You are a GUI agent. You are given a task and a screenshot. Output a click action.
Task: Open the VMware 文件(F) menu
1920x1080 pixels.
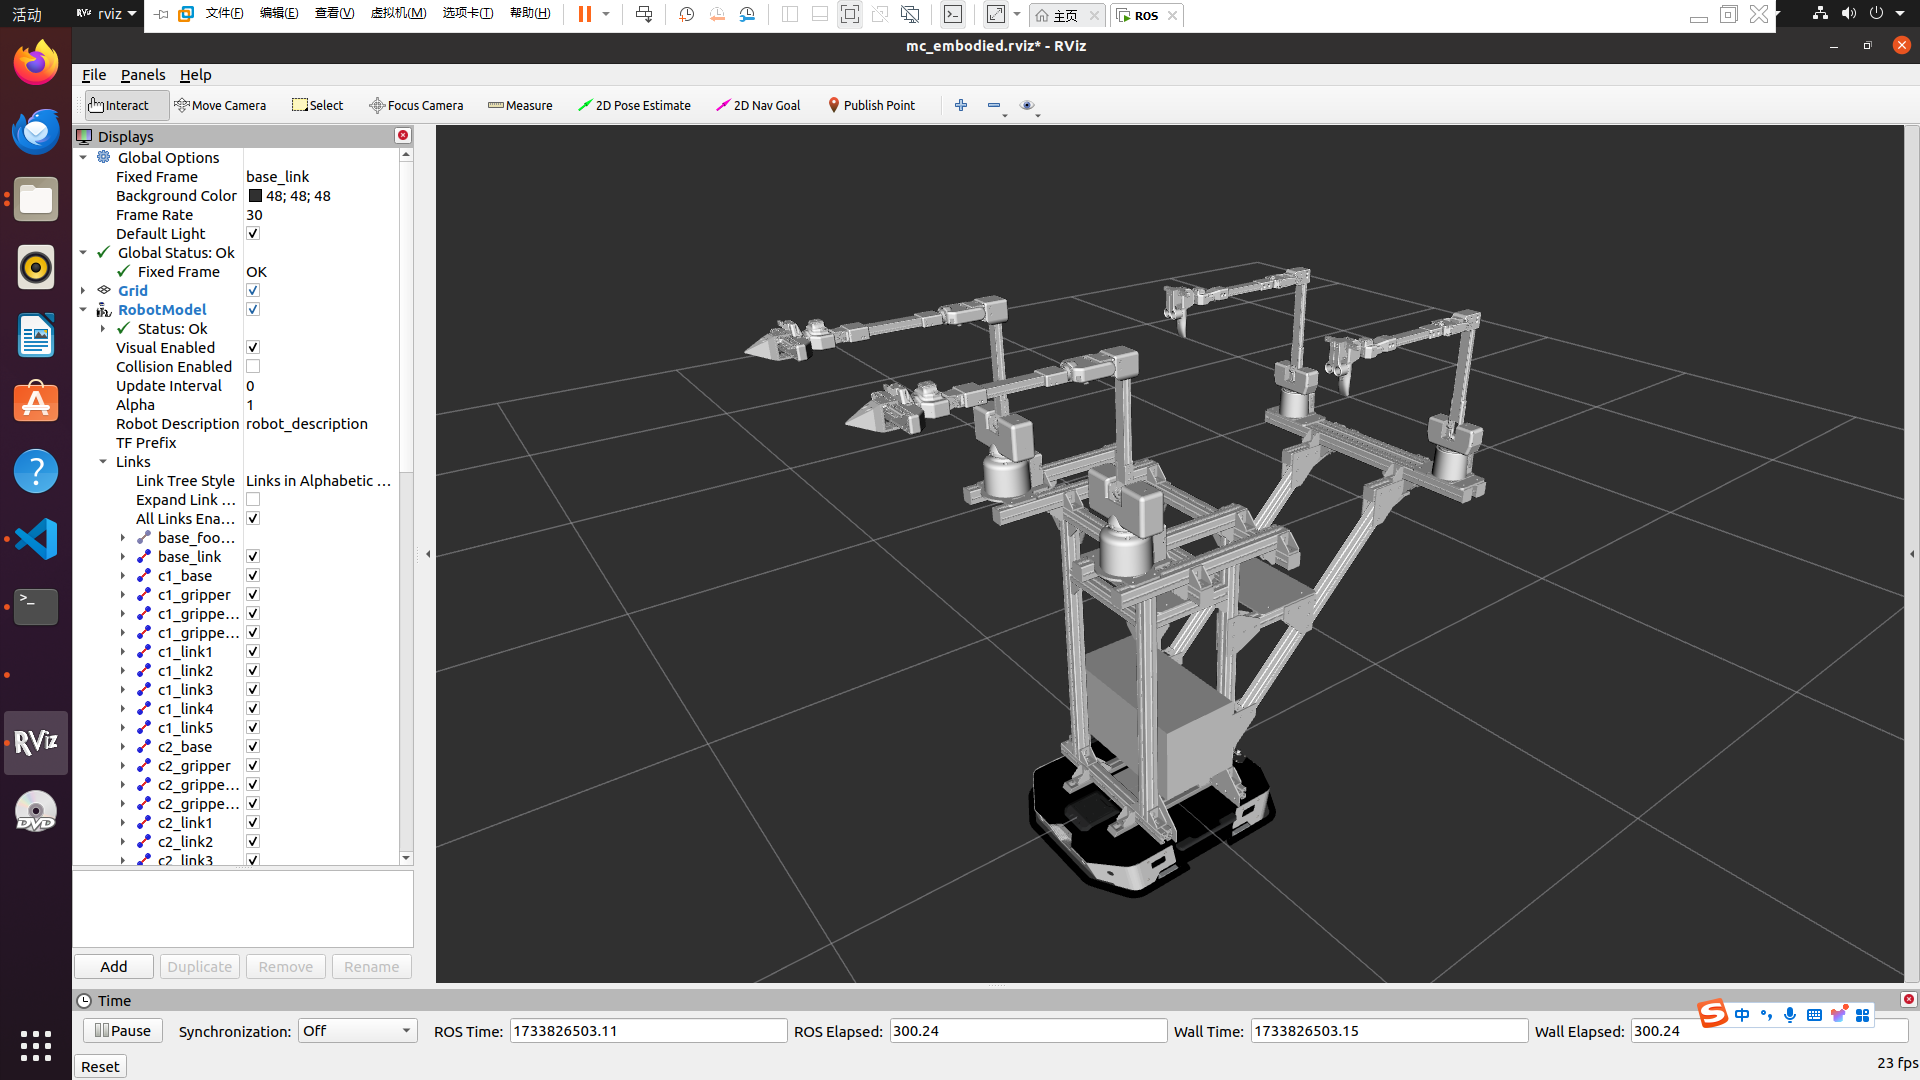224,14
